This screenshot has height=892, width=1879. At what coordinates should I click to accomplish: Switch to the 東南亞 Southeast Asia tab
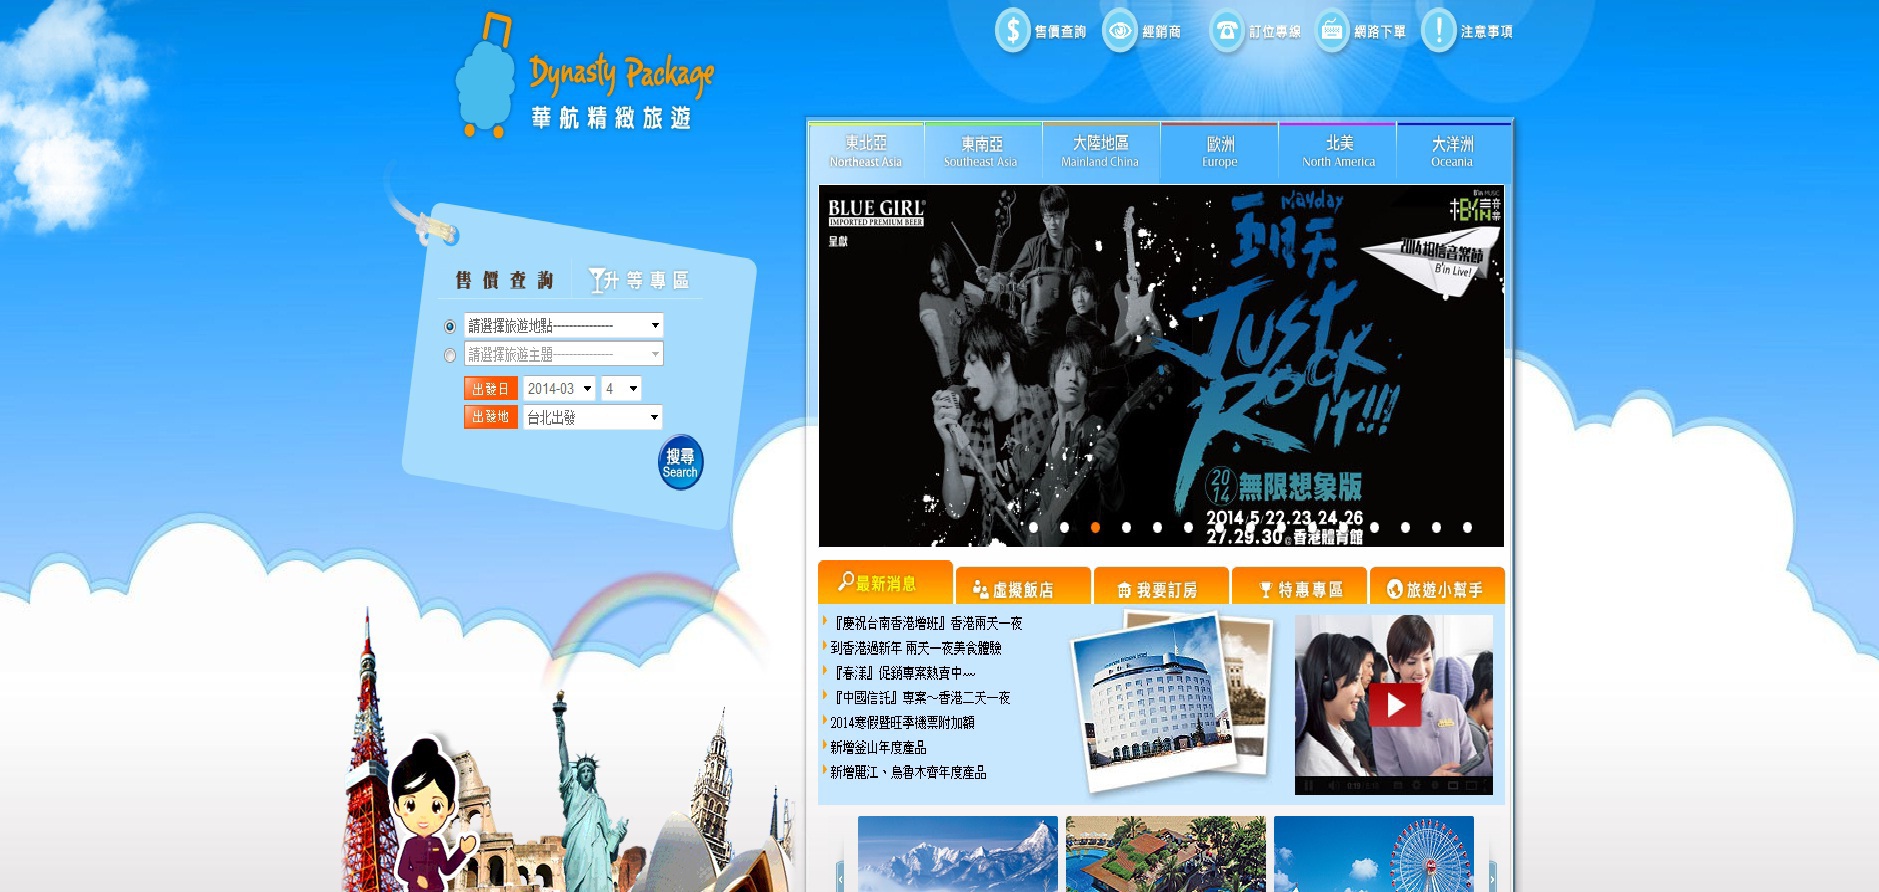pyautogui.click(x=981, y=151)
